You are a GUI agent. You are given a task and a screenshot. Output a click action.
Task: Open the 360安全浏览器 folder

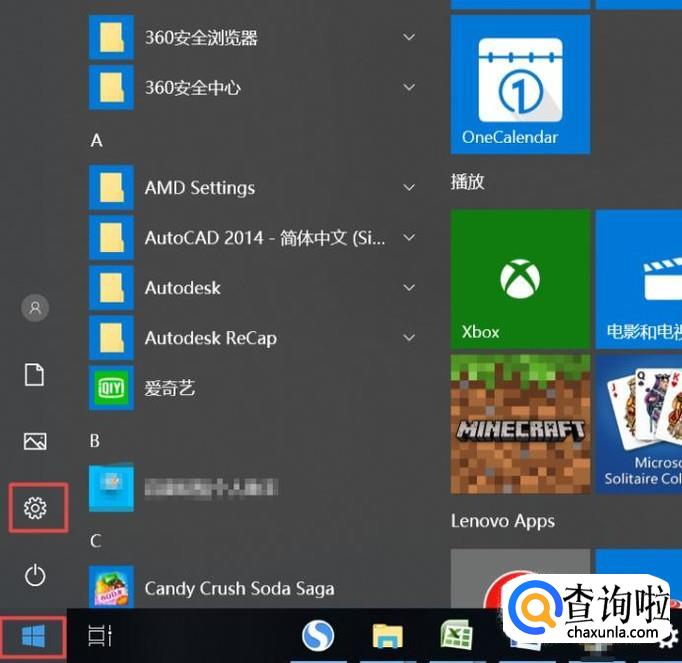(x=254, y=37)
